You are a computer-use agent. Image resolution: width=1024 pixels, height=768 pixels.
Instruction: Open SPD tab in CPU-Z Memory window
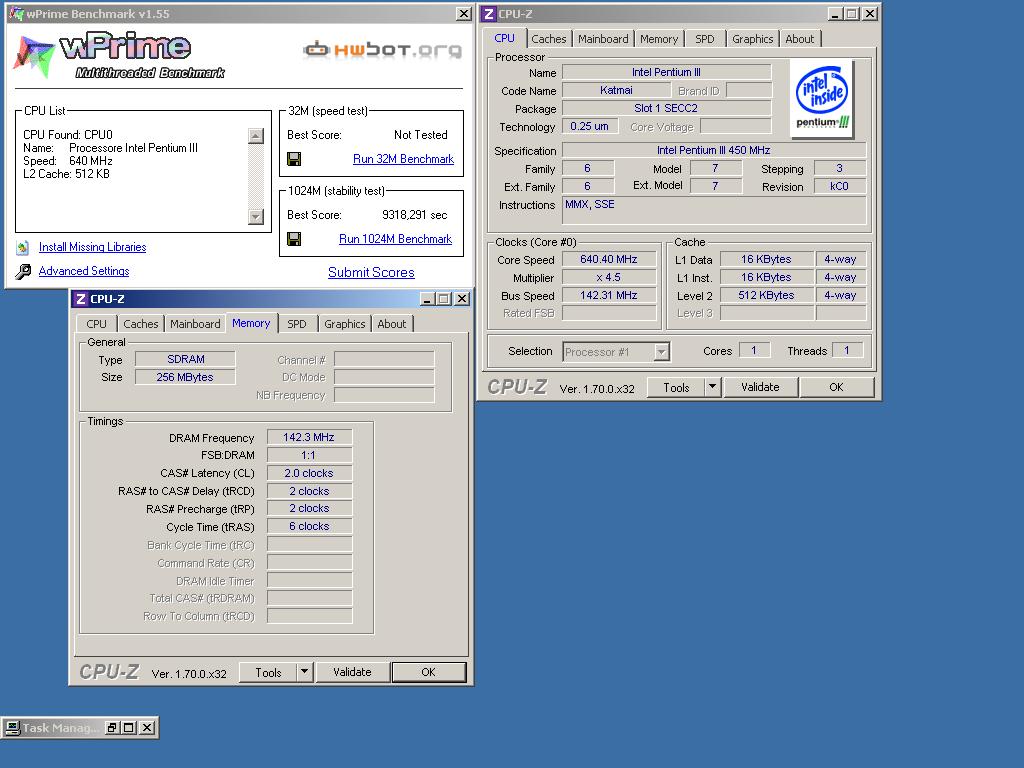296,324
